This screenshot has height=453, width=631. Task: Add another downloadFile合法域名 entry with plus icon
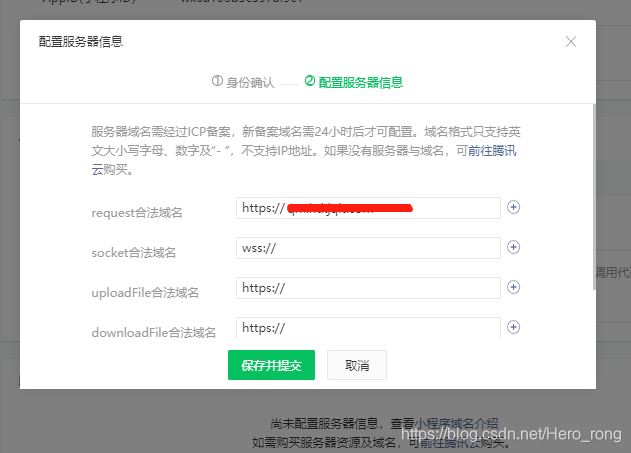click(513, 327)
